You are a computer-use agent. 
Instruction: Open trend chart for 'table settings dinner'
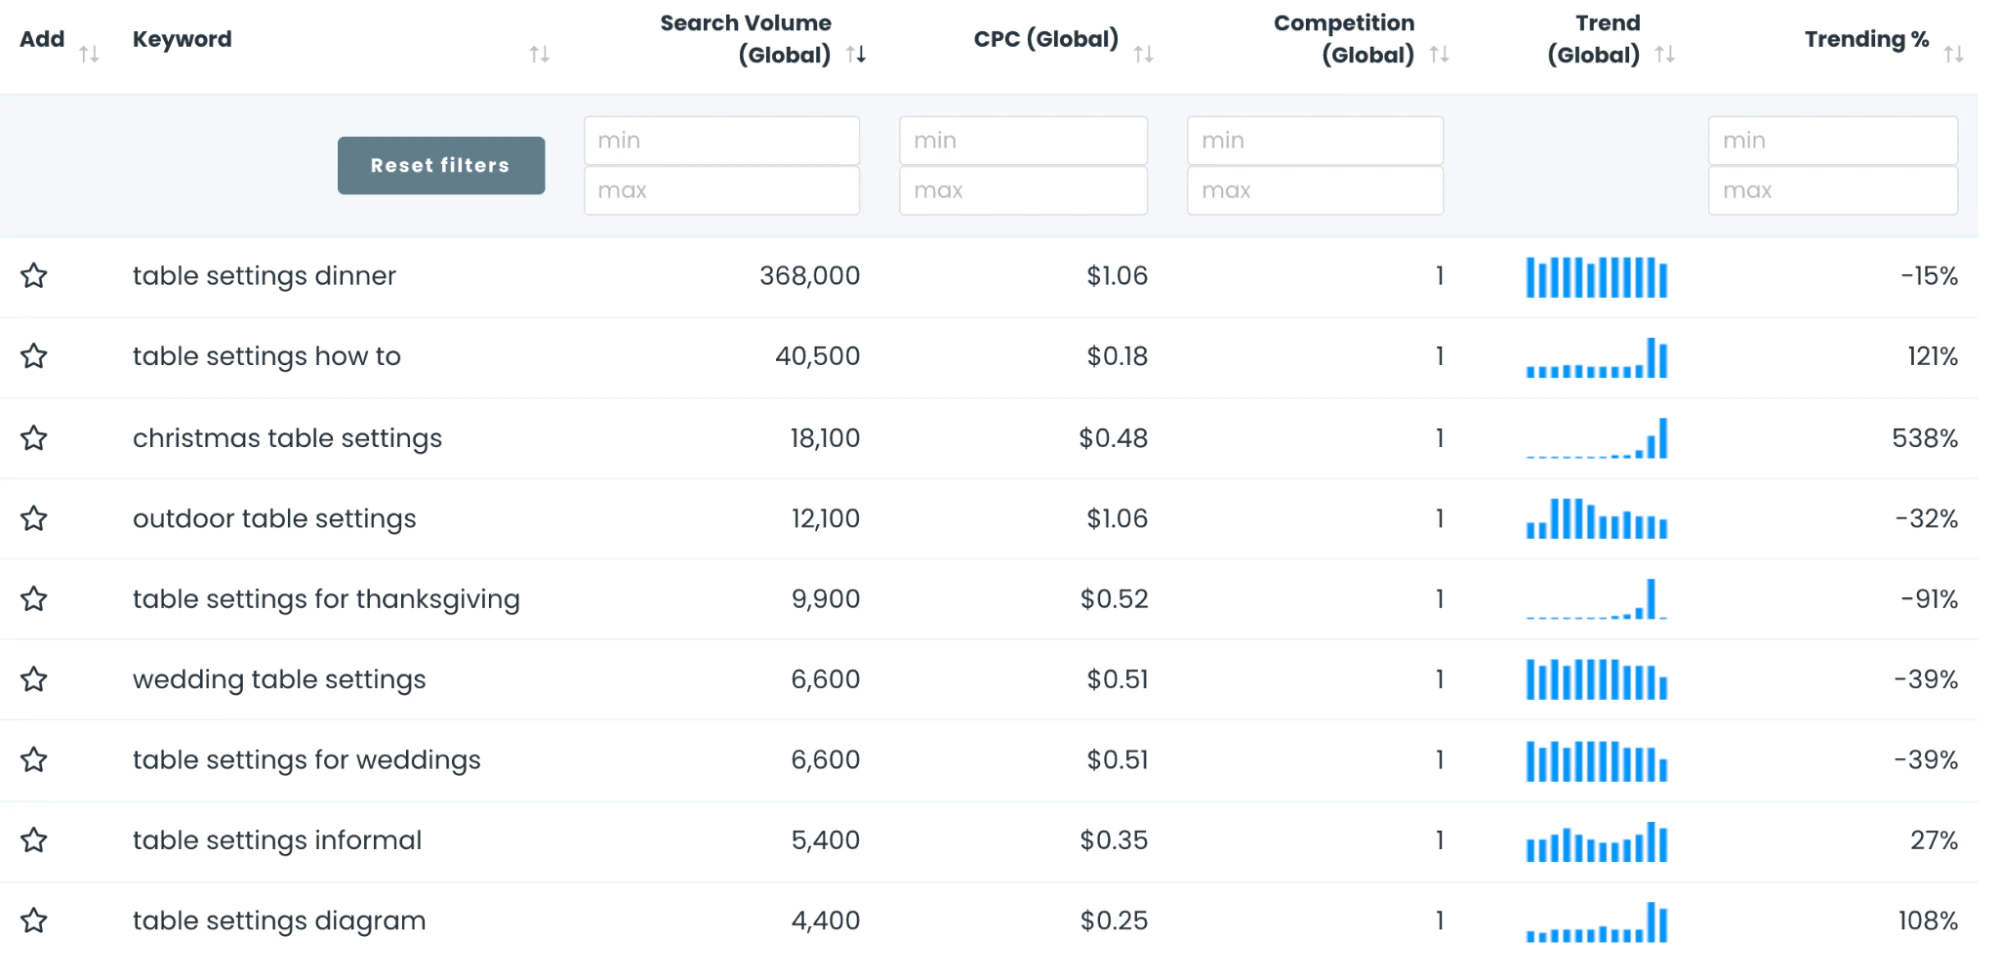(x=1596, y=277)
